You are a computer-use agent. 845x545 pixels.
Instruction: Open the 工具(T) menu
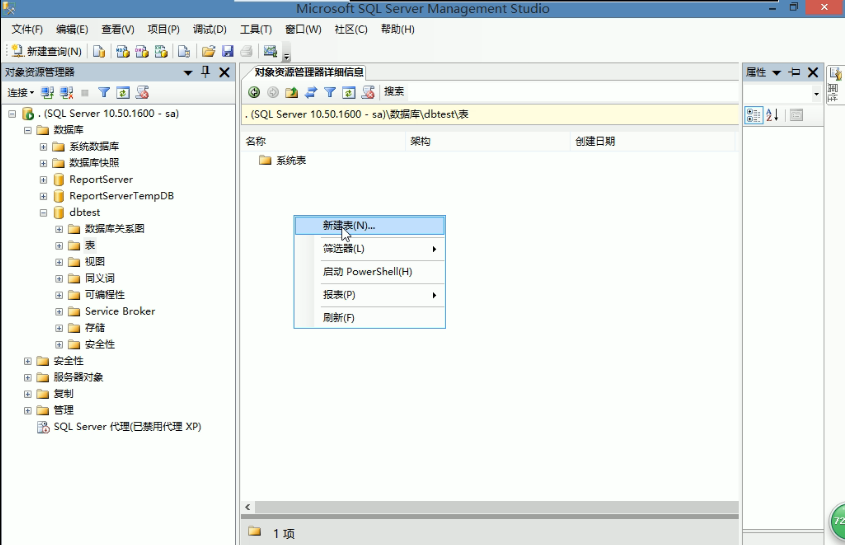[x=256, y=29]
